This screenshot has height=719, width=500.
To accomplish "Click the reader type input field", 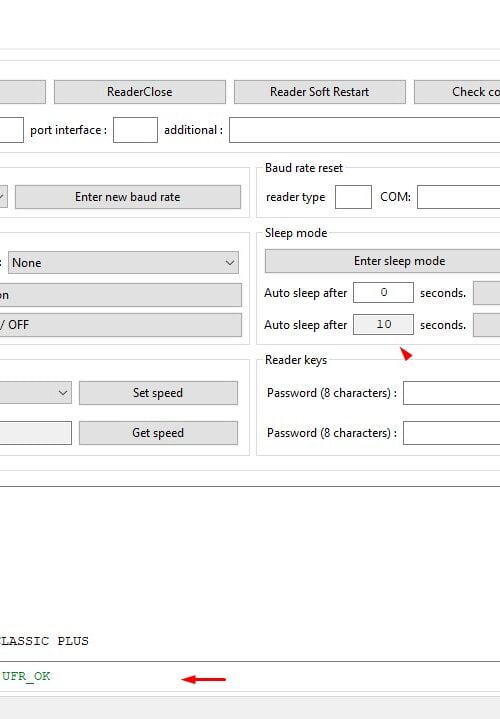I will pyautogui.click(x=353, y=197).
